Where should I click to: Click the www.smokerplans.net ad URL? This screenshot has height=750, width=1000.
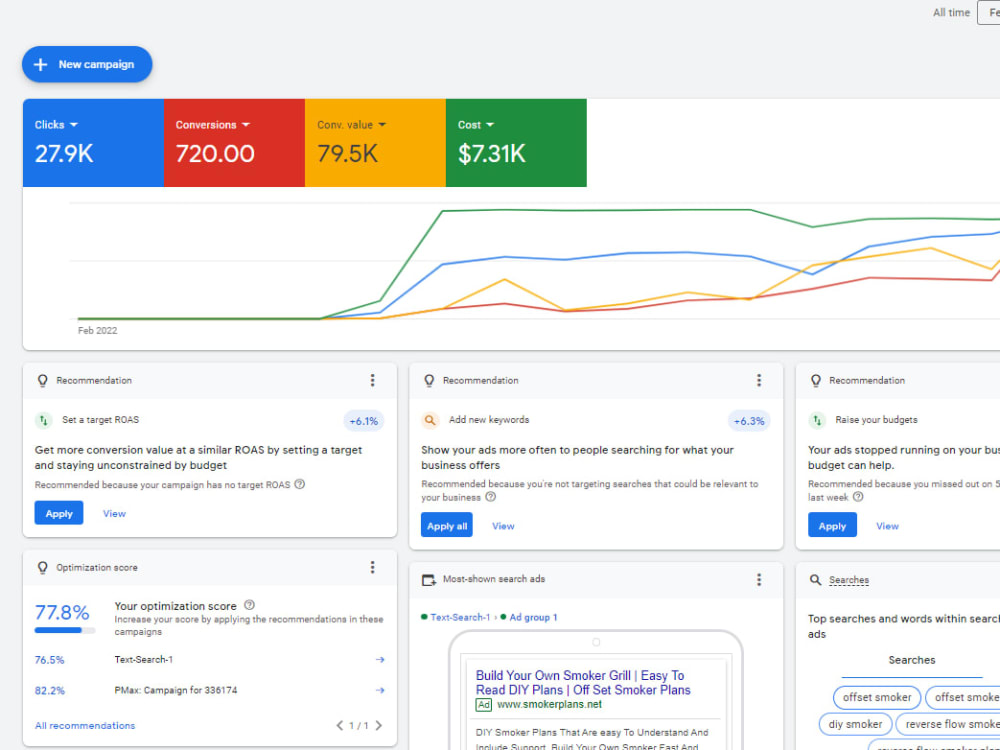click(549, 705)
